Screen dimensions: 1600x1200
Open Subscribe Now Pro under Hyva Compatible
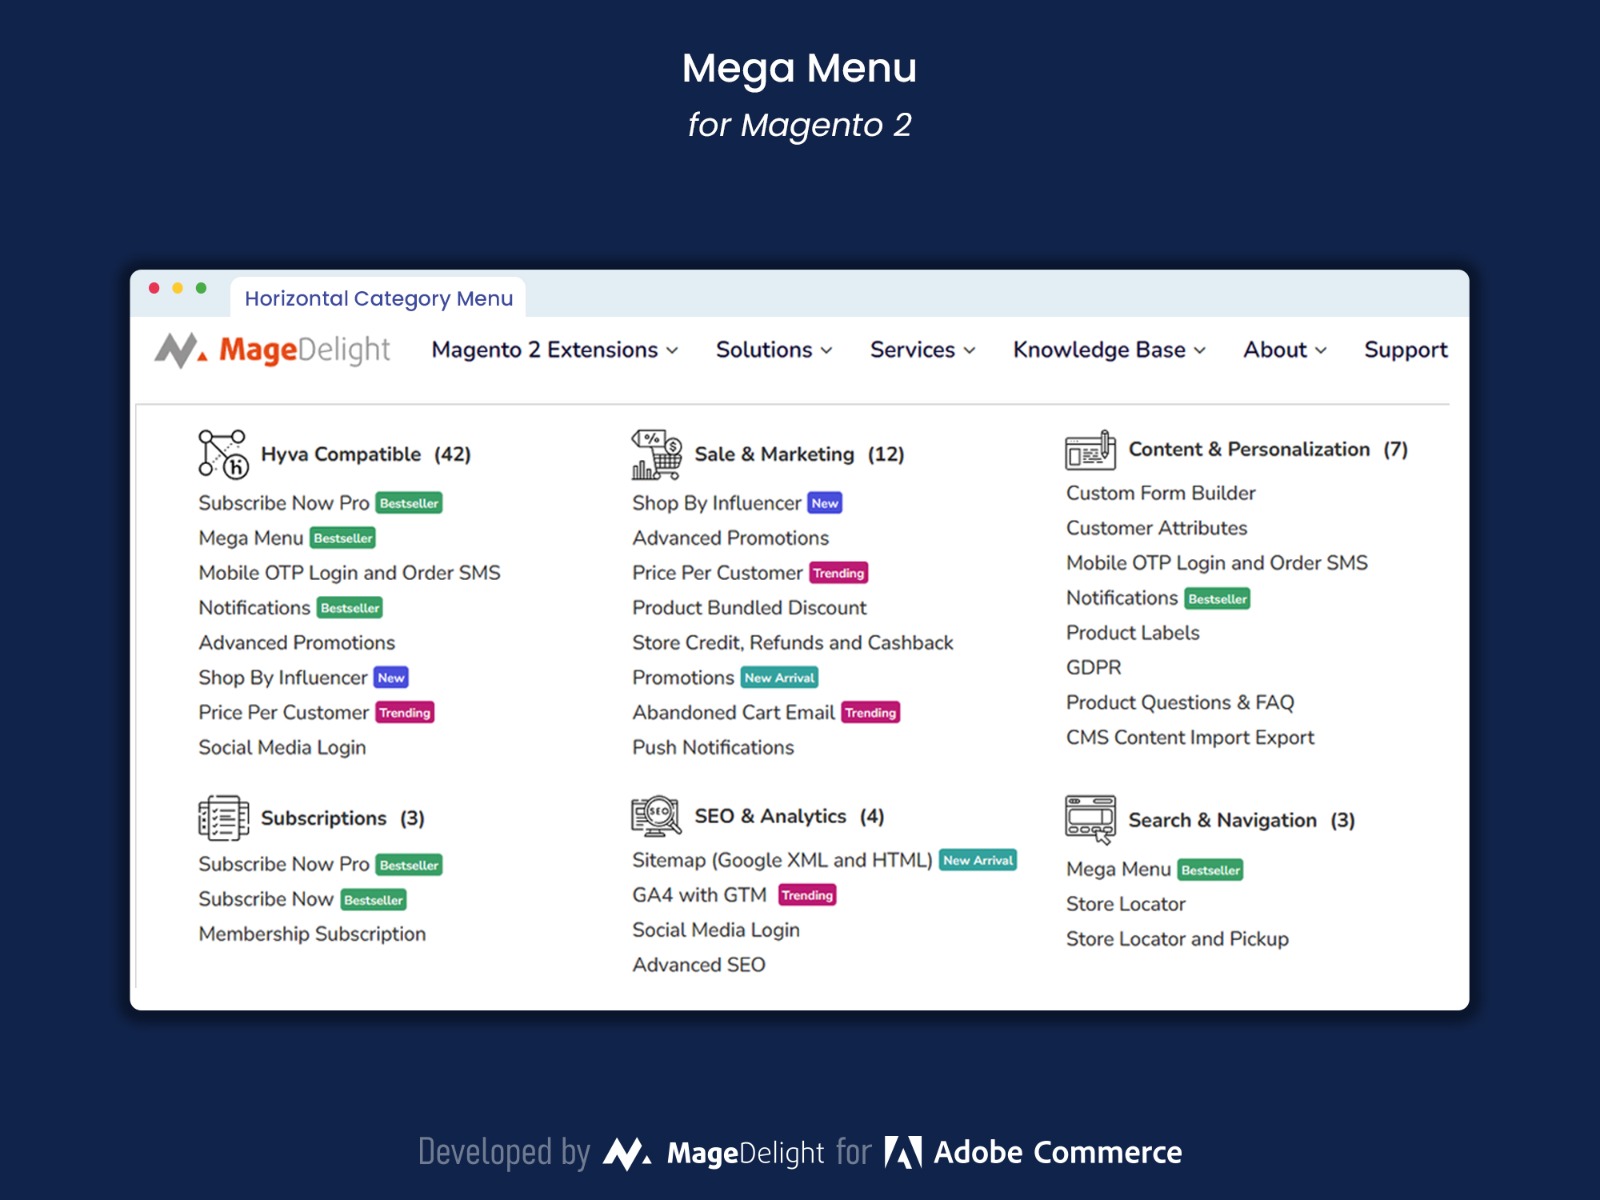[284, 503]
